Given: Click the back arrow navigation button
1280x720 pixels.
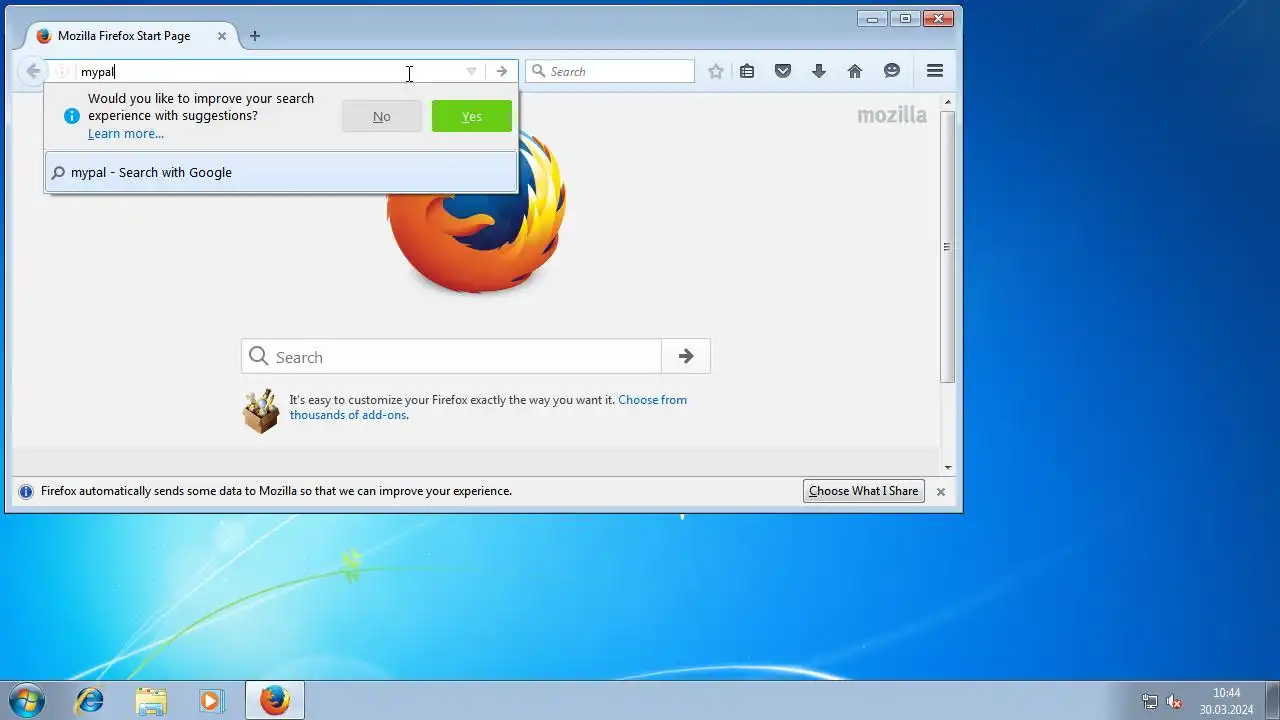Looking at the screenshot, I should 34,71.
